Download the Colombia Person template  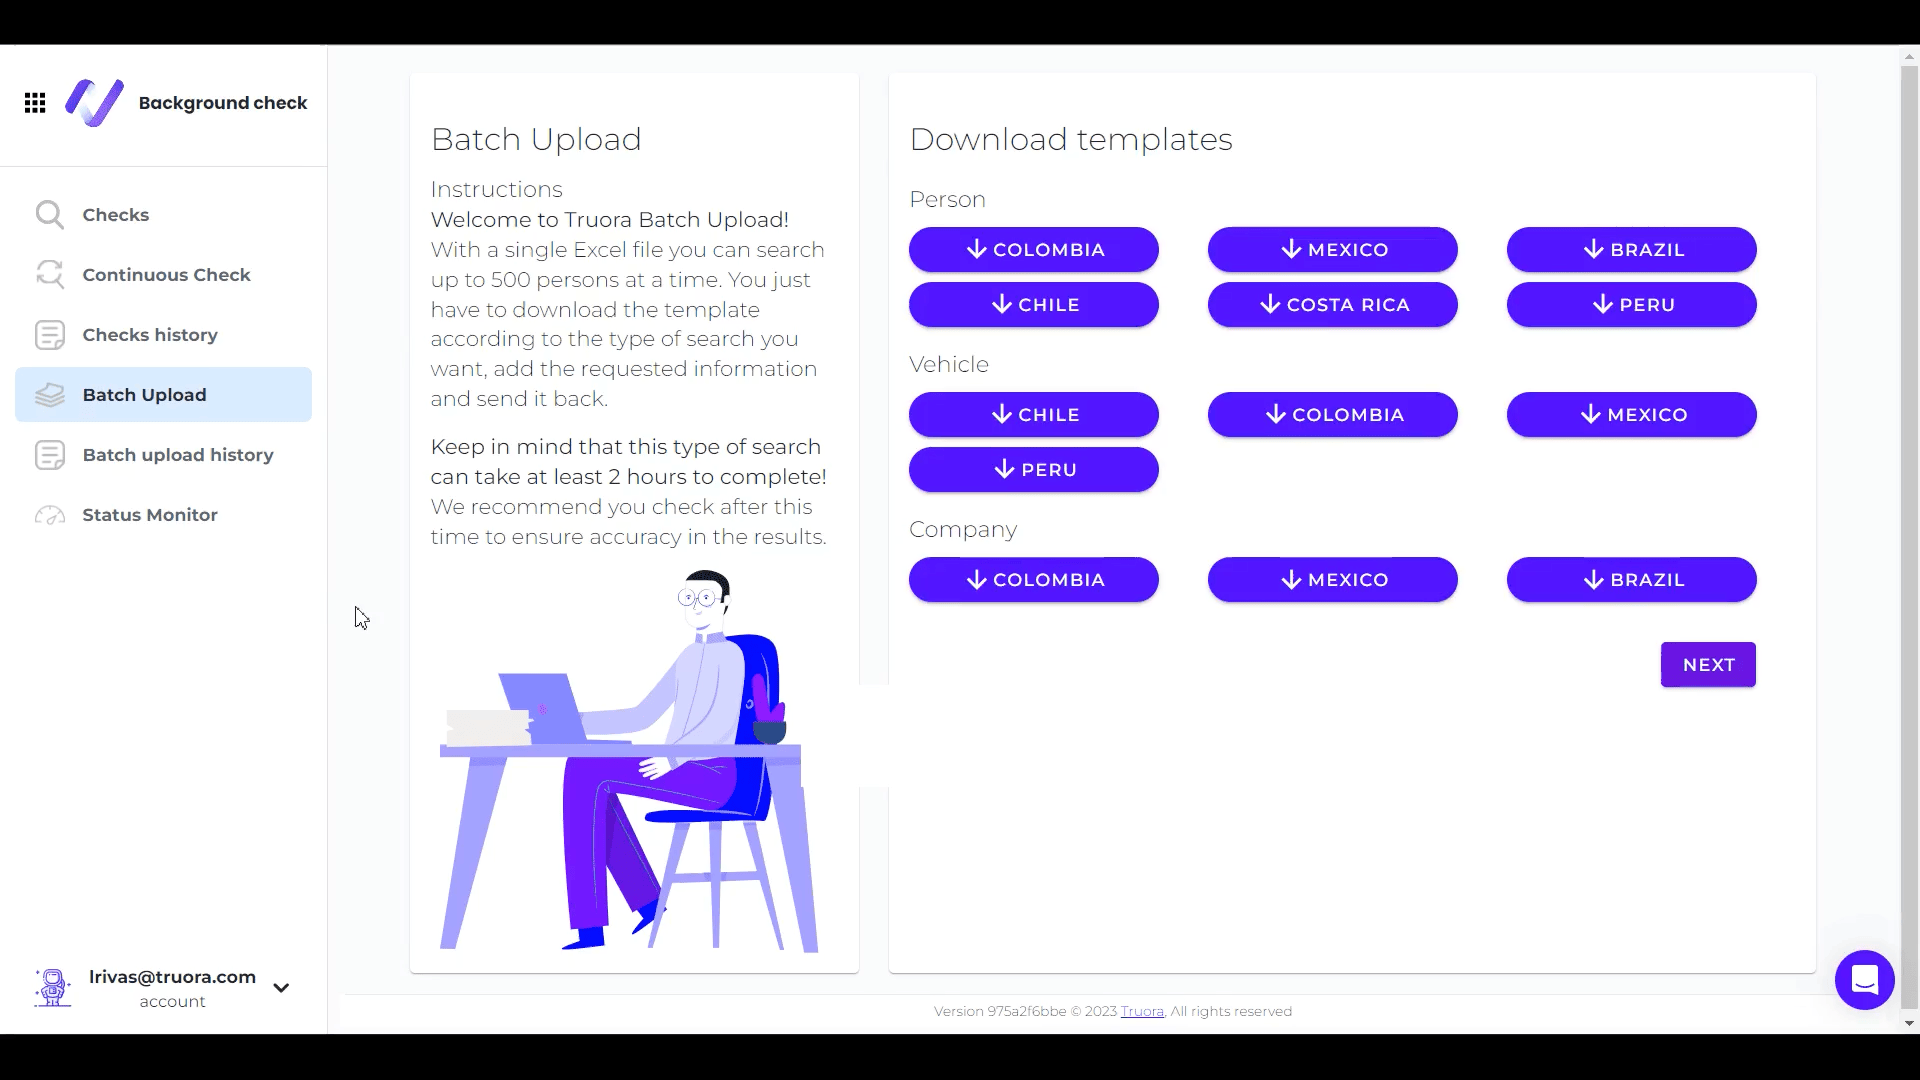1034,249
